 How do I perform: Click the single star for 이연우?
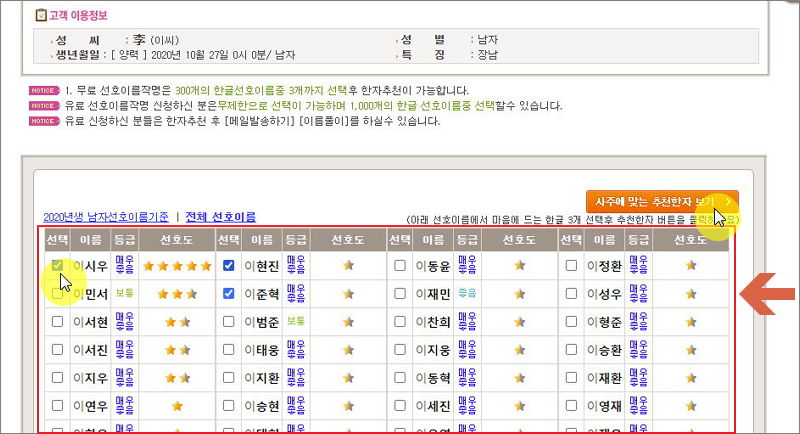coord(177,406)
